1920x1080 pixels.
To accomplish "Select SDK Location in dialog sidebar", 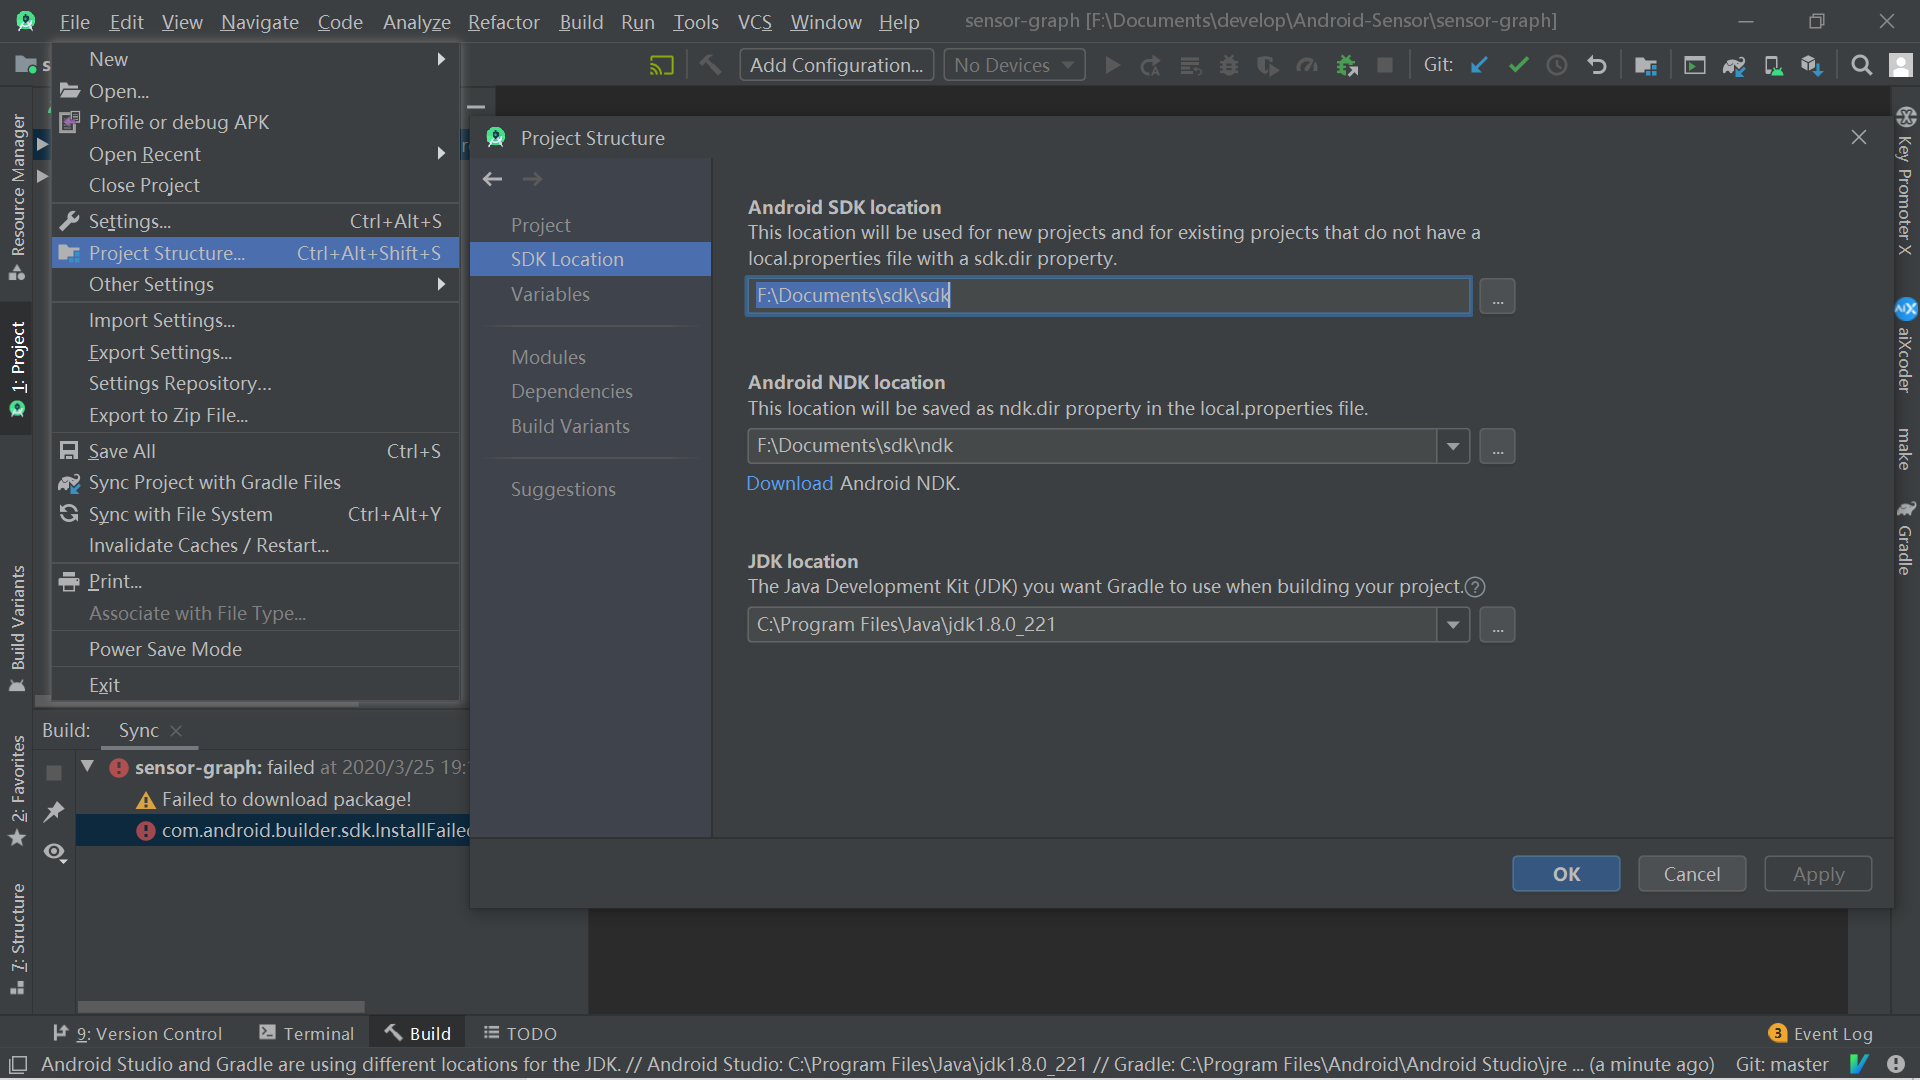I will pyautogui.click(x=590, y=259).
